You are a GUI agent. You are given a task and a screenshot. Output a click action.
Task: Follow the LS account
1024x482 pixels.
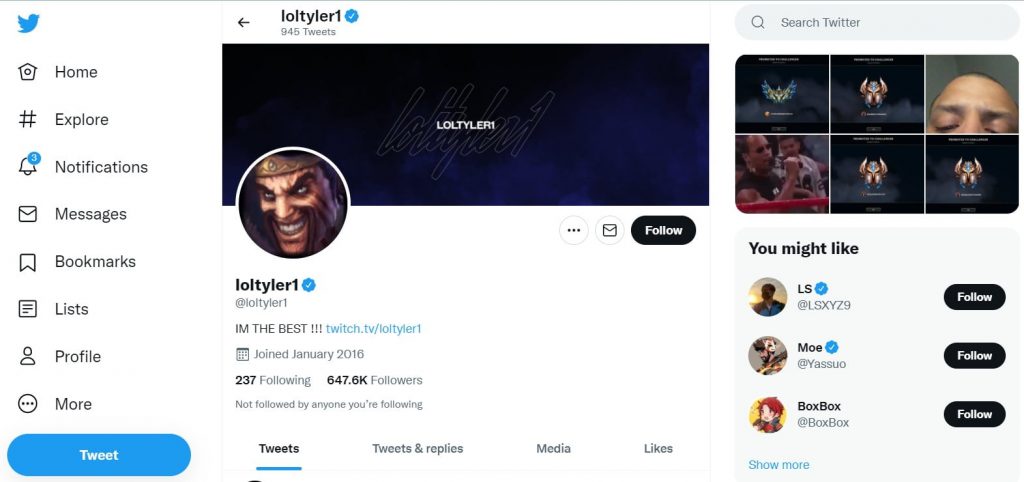pos(974,297)
